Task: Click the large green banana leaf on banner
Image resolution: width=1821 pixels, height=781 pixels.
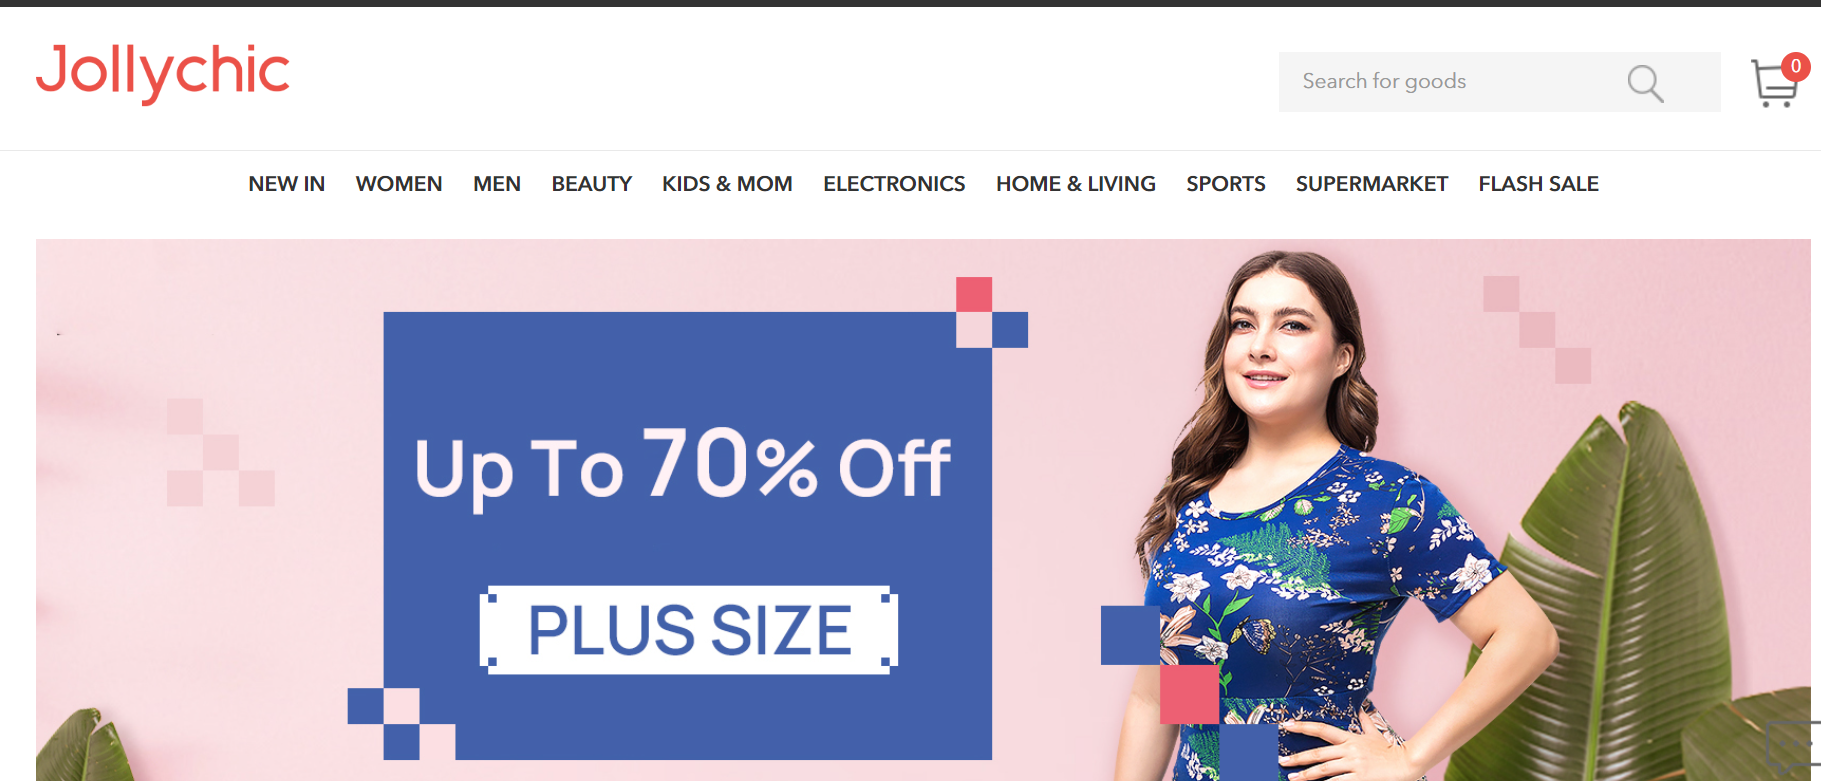Action: (x=1640, y=590)
